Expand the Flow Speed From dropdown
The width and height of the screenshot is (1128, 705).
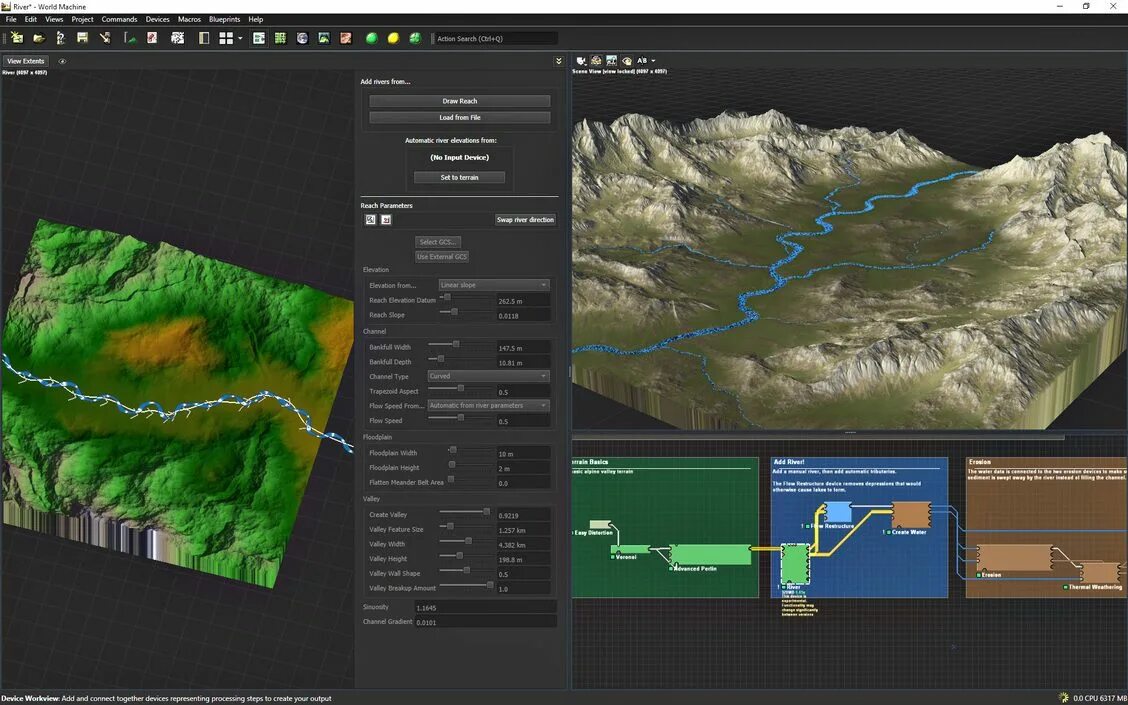pyautogui.click(x=488, y=405)
